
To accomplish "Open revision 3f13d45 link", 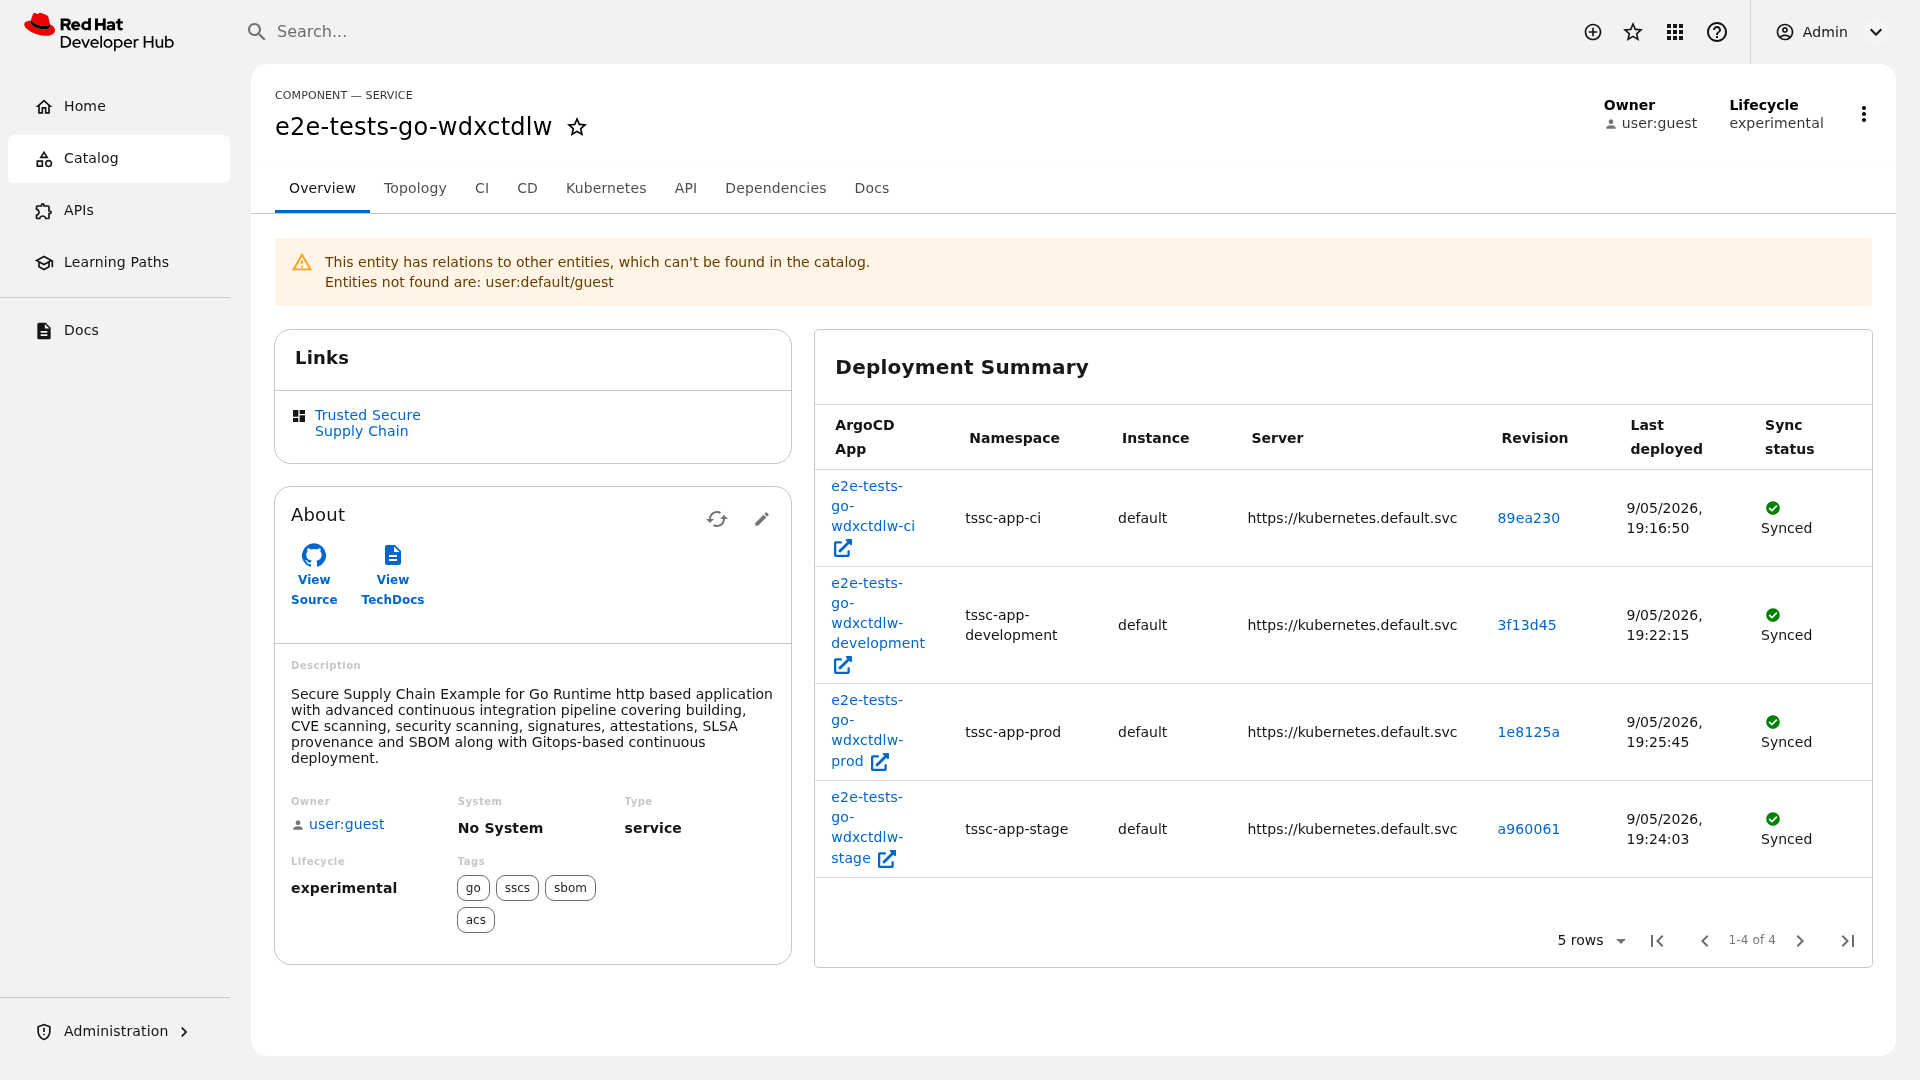I will pos(1526,625).
